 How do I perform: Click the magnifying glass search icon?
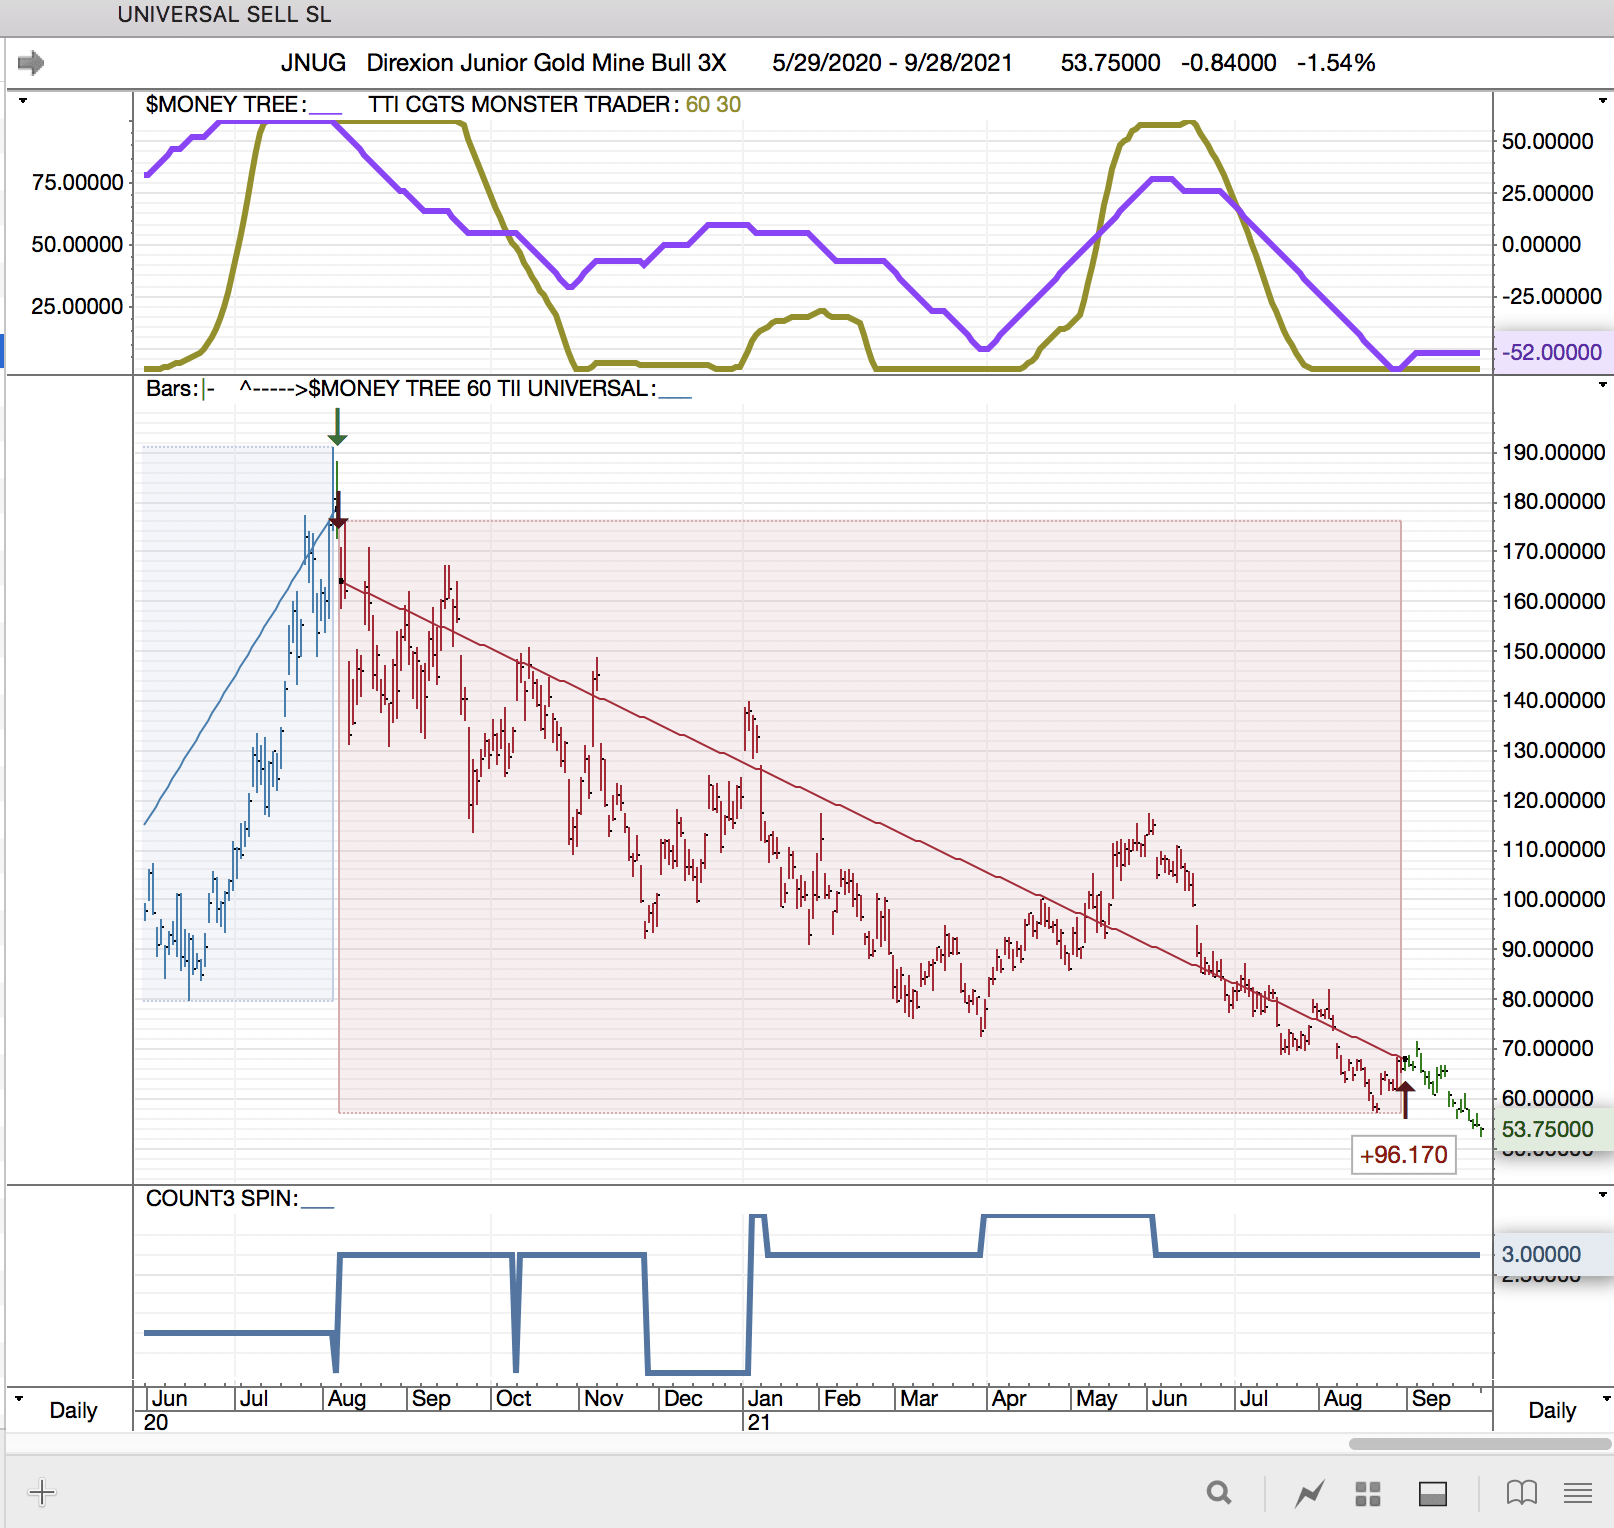pyautogui.click(x=1218, y=1493)
